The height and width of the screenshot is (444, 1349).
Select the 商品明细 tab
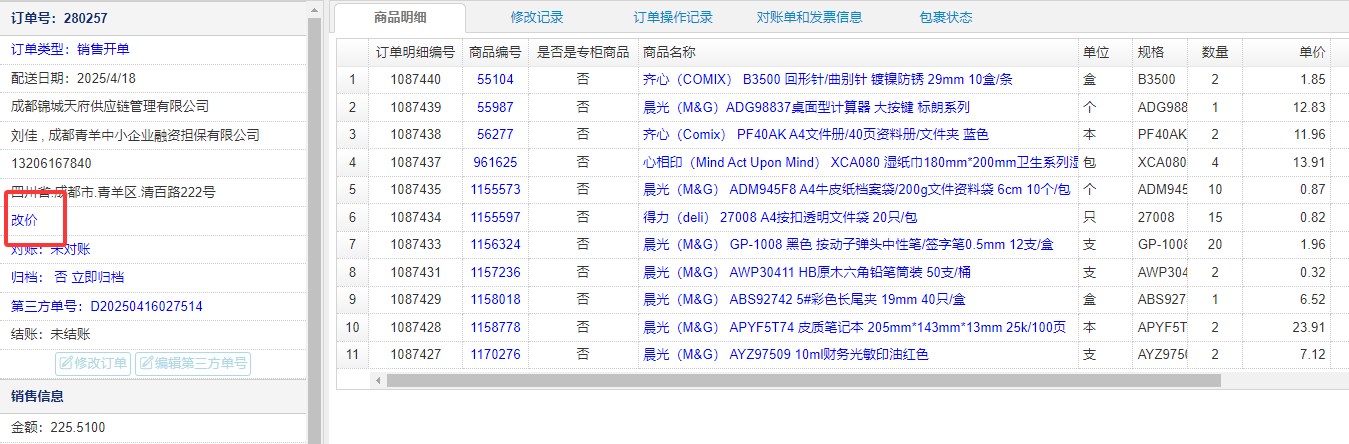point(400,17)
